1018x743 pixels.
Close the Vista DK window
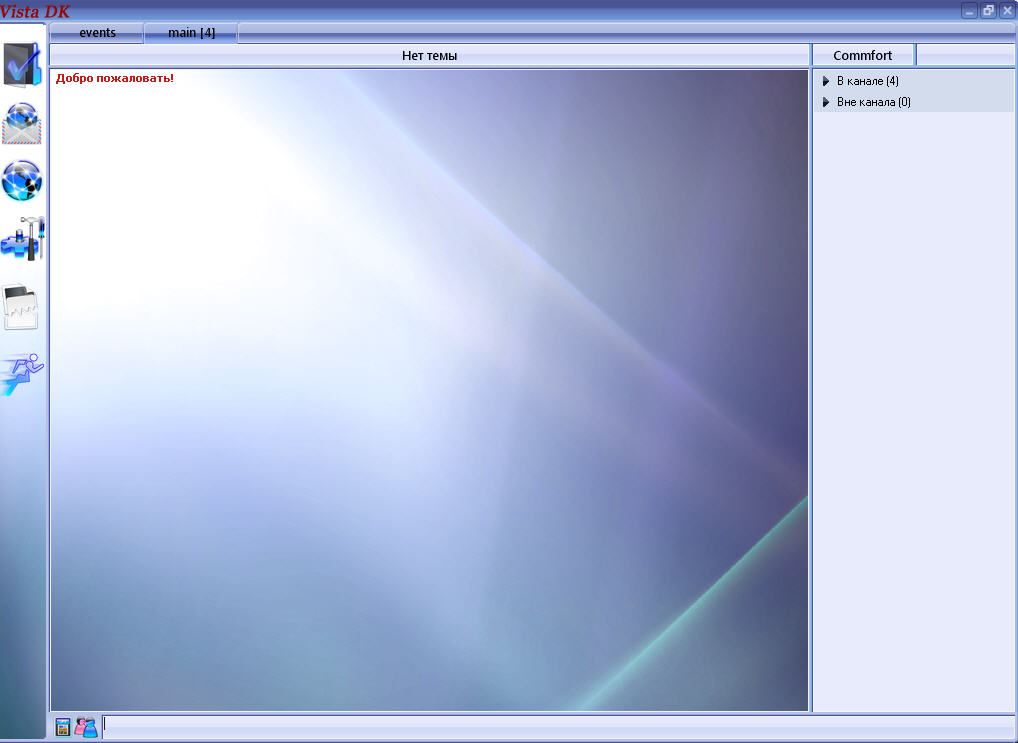tap(1007, 11)
